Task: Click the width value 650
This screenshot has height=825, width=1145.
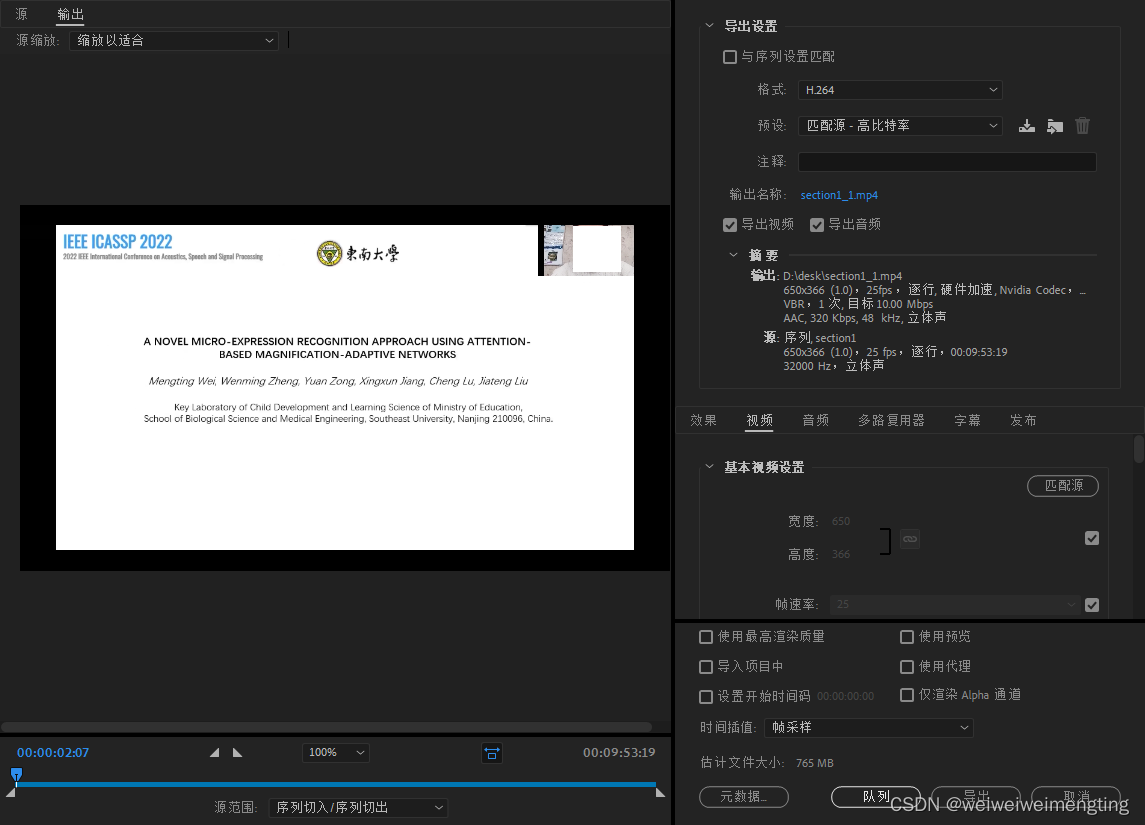Action: pos(841,521)
